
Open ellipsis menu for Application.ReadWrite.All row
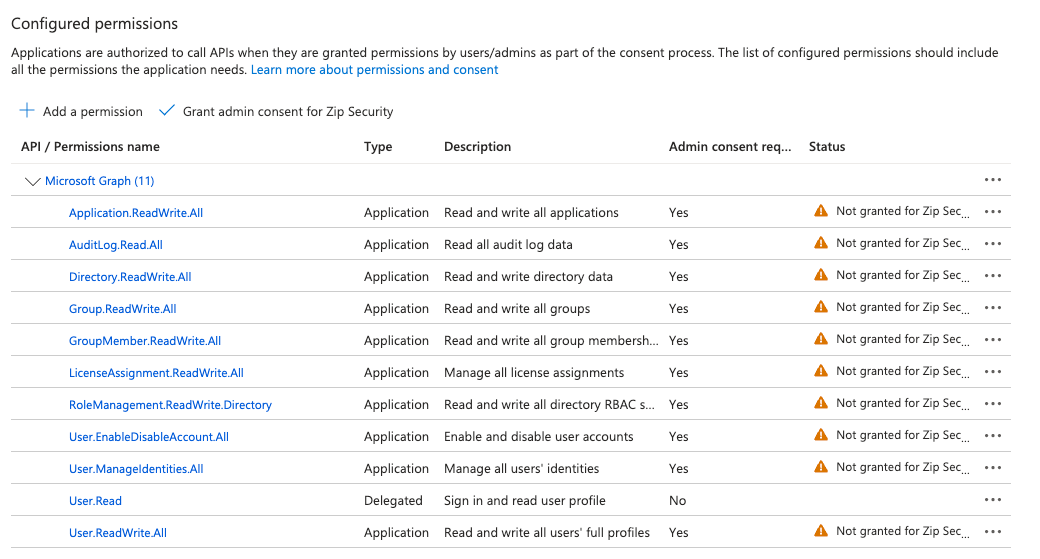pyautogui.click(x=992, y=212)
